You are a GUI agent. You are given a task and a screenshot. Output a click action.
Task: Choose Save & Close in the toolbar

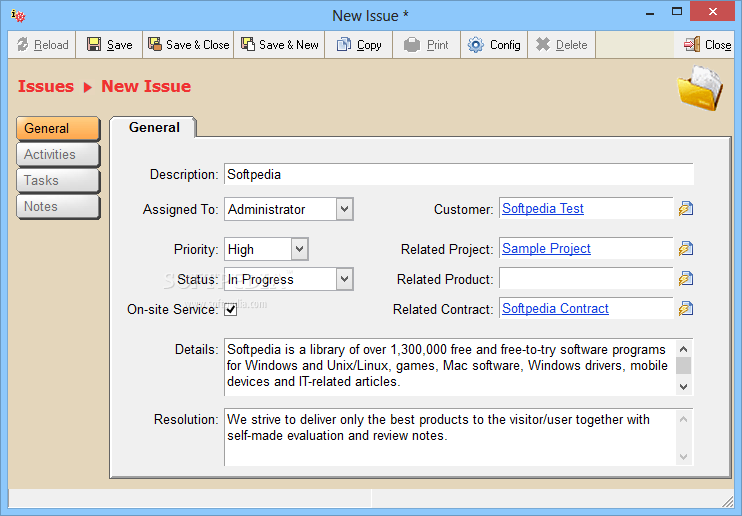(188, 45)
